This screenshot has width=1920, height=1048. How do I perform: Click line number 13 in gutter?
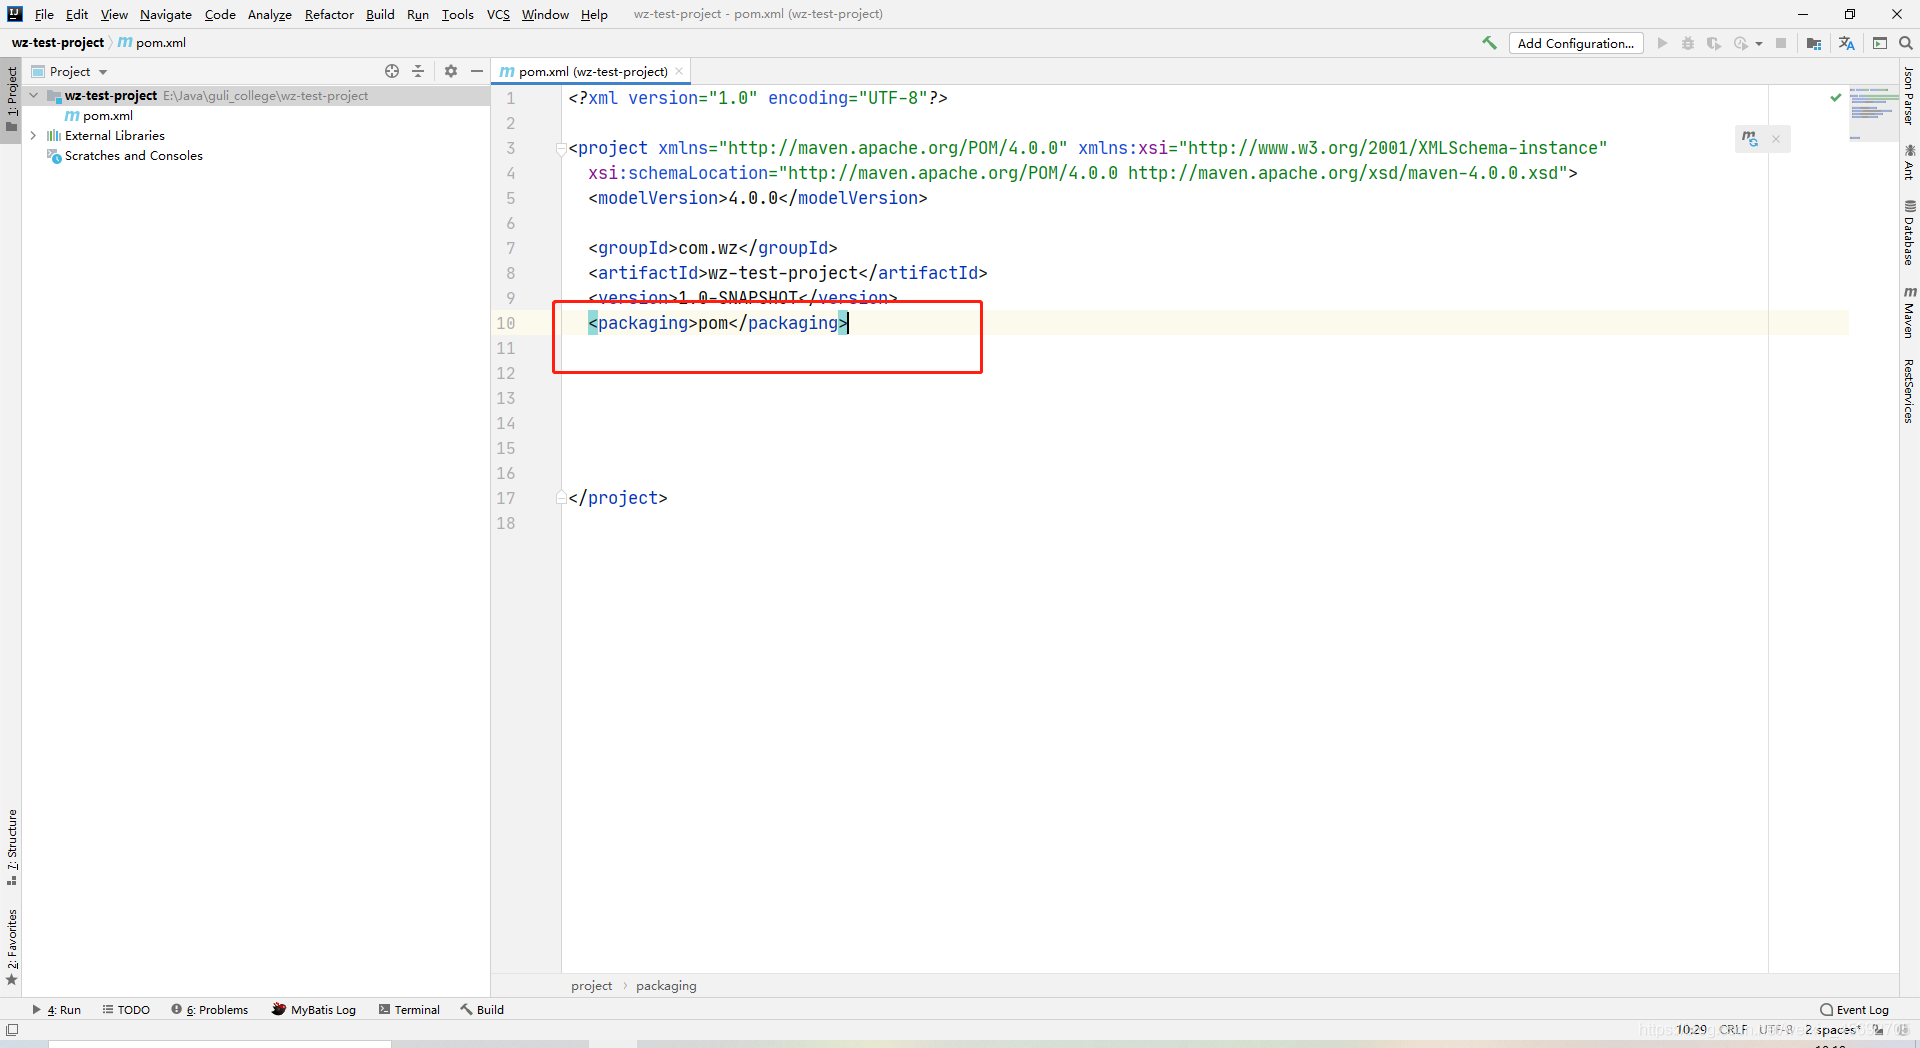point(506,398)
